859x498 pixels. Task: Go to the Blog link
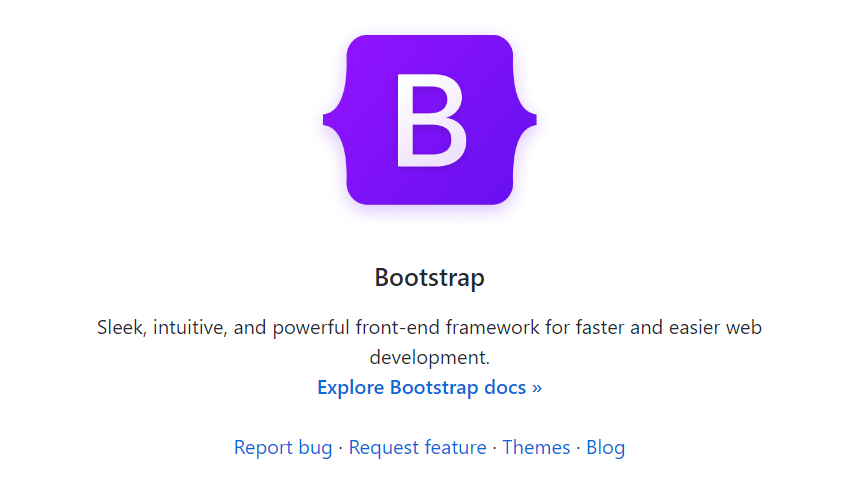(605, 448)
